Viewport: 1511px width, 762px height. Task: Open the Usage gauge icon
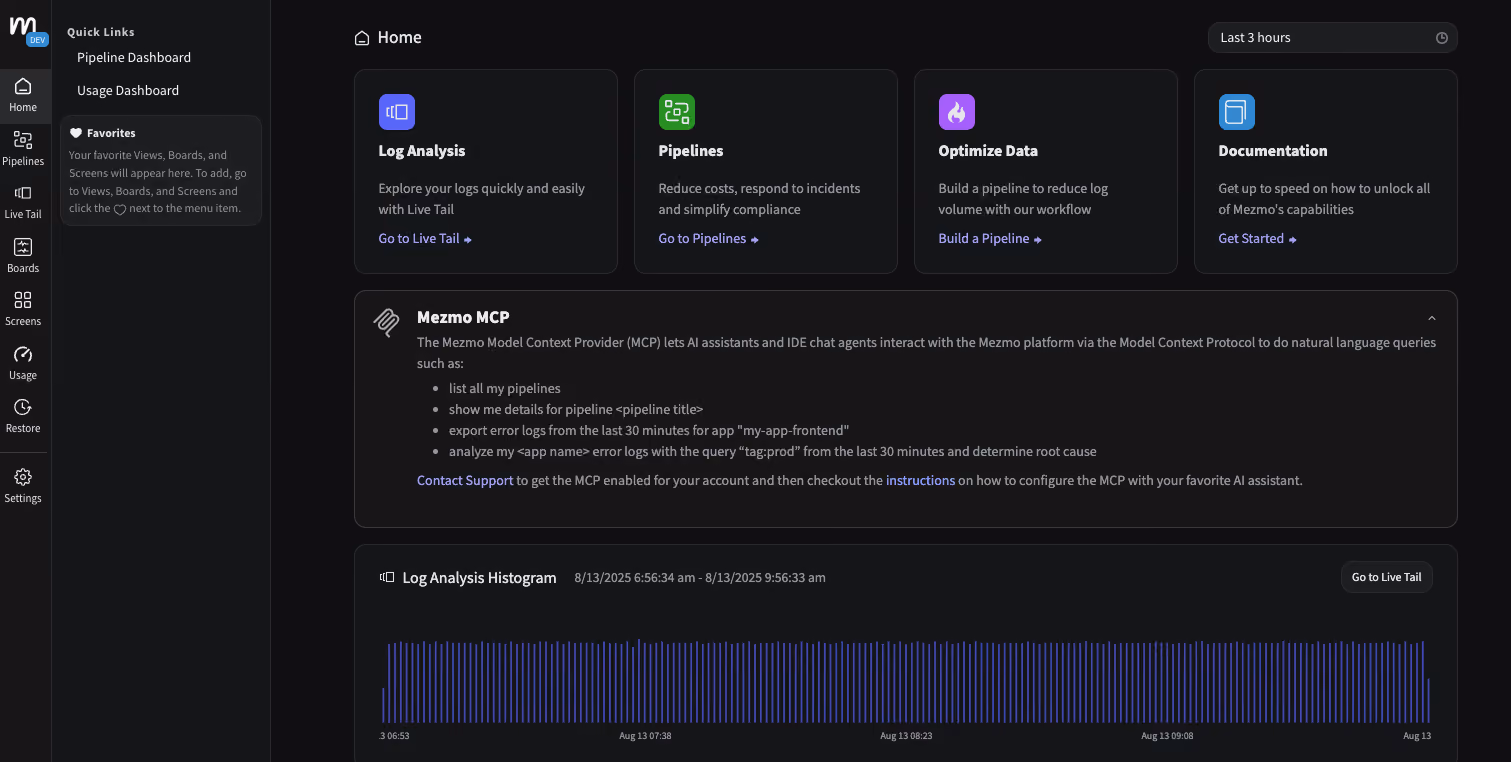coord(23,362)
